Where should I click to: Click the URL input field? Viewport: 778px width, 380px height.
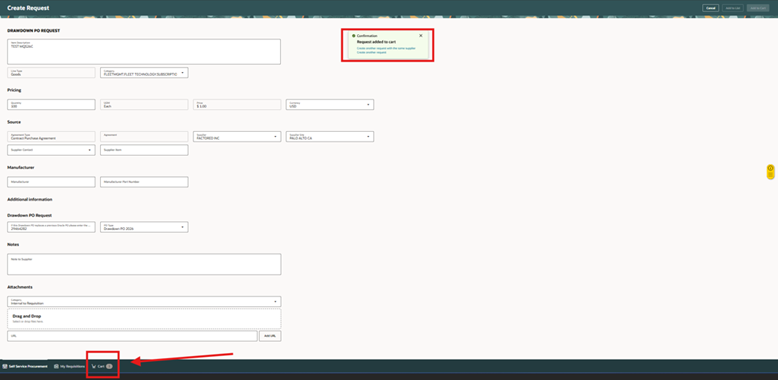(132, 336)
